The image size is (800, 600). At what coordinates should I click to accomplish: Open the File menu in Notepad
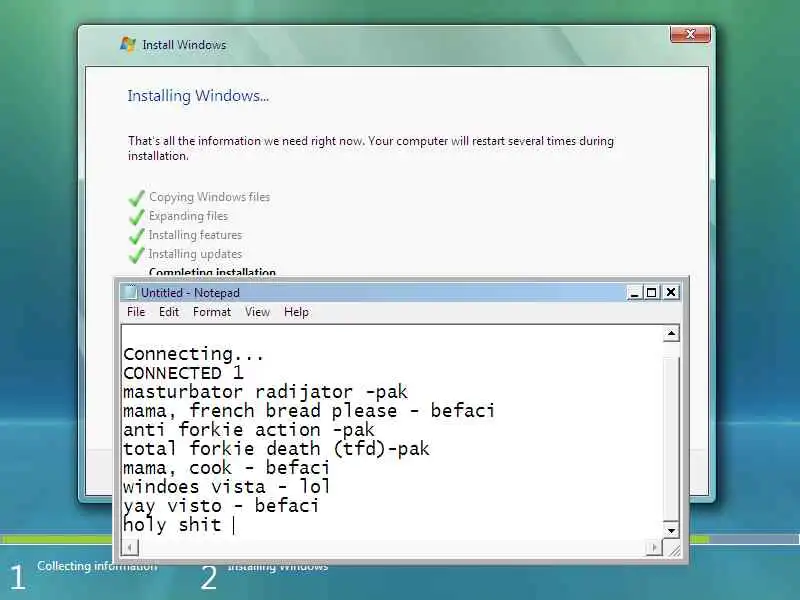pos(136,312)
